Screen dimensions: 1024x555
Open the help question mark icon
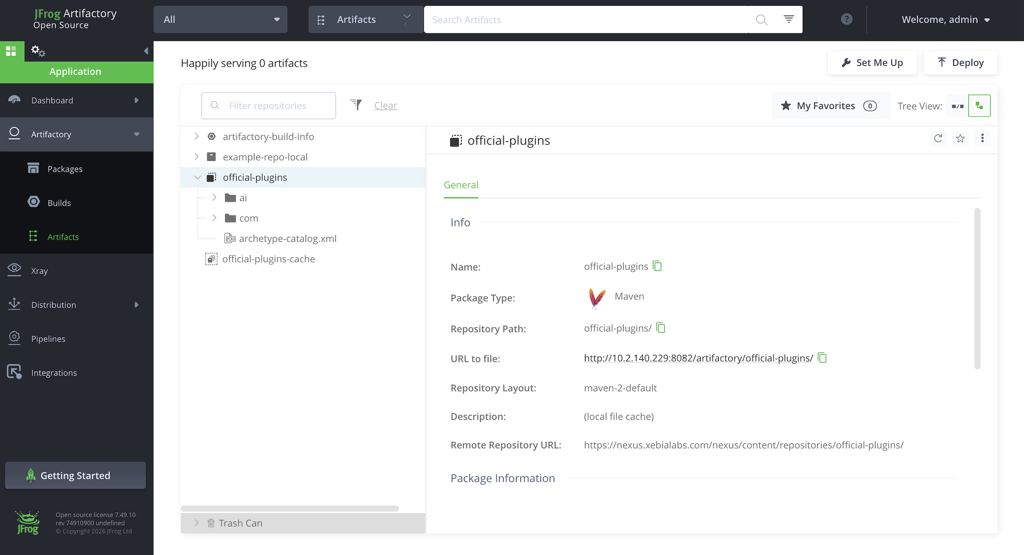pyautogui.click(x=847, y=20)
